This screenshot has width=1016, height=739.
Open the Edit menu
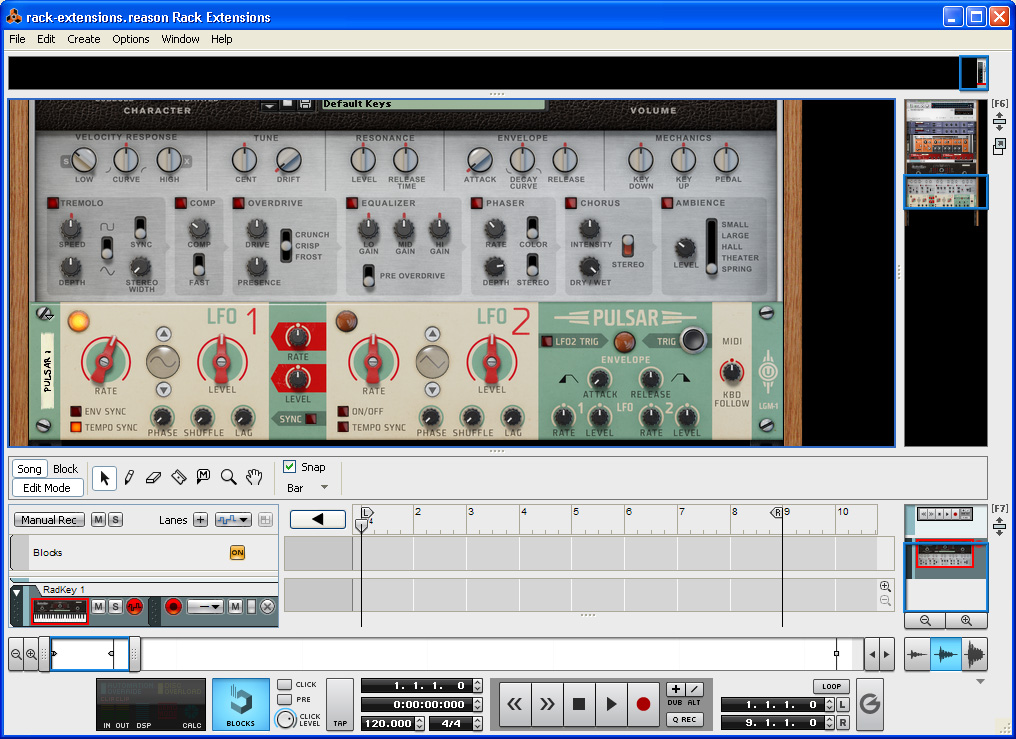click(x=46, y=39)
